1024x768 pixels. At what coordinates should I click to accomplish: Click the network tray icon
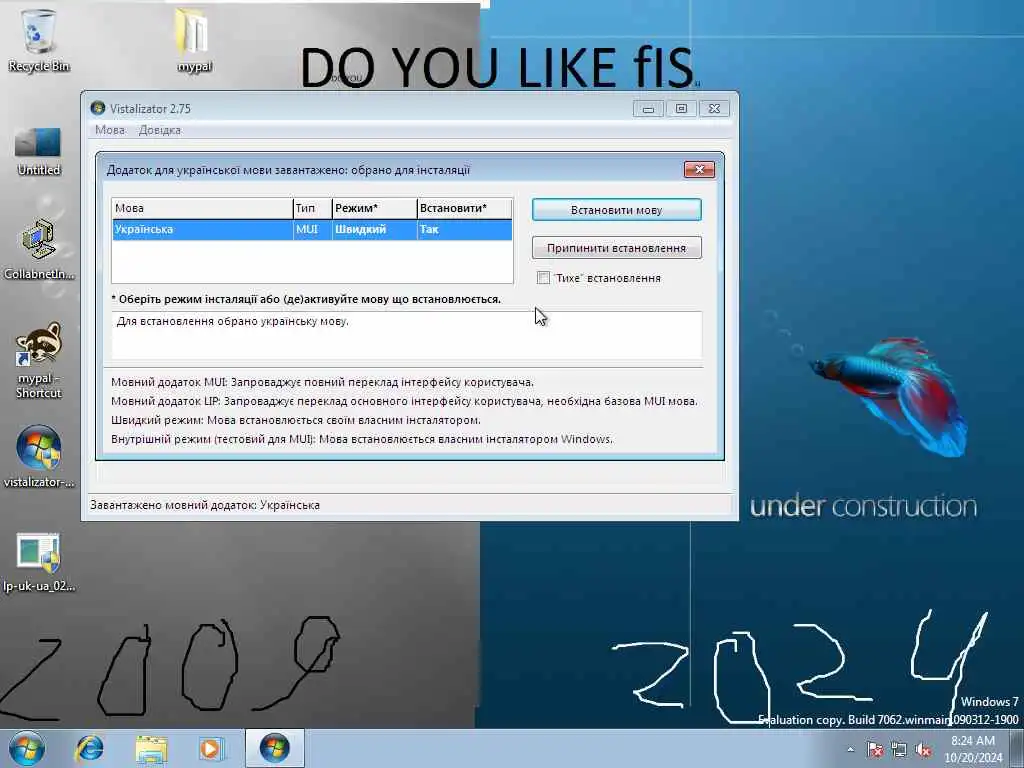click(x=899, y=750)
